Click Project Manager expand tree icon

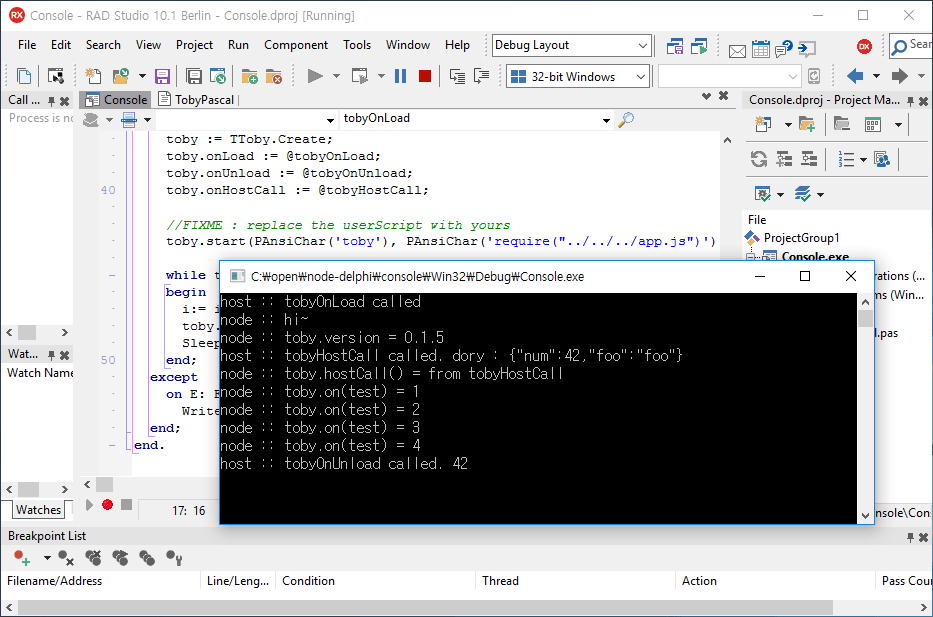point(784,159)
